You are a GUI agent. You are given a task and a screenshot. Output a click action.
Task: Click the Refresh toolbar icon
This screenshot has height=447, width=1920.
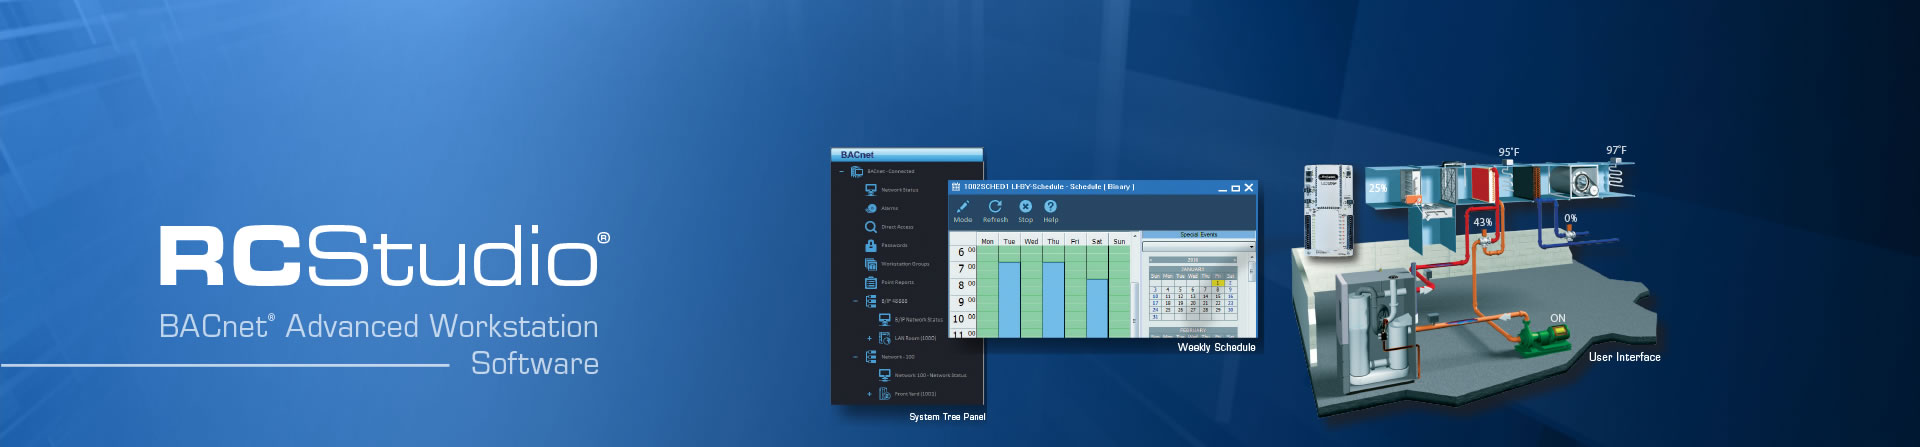[x=995, y=211]
